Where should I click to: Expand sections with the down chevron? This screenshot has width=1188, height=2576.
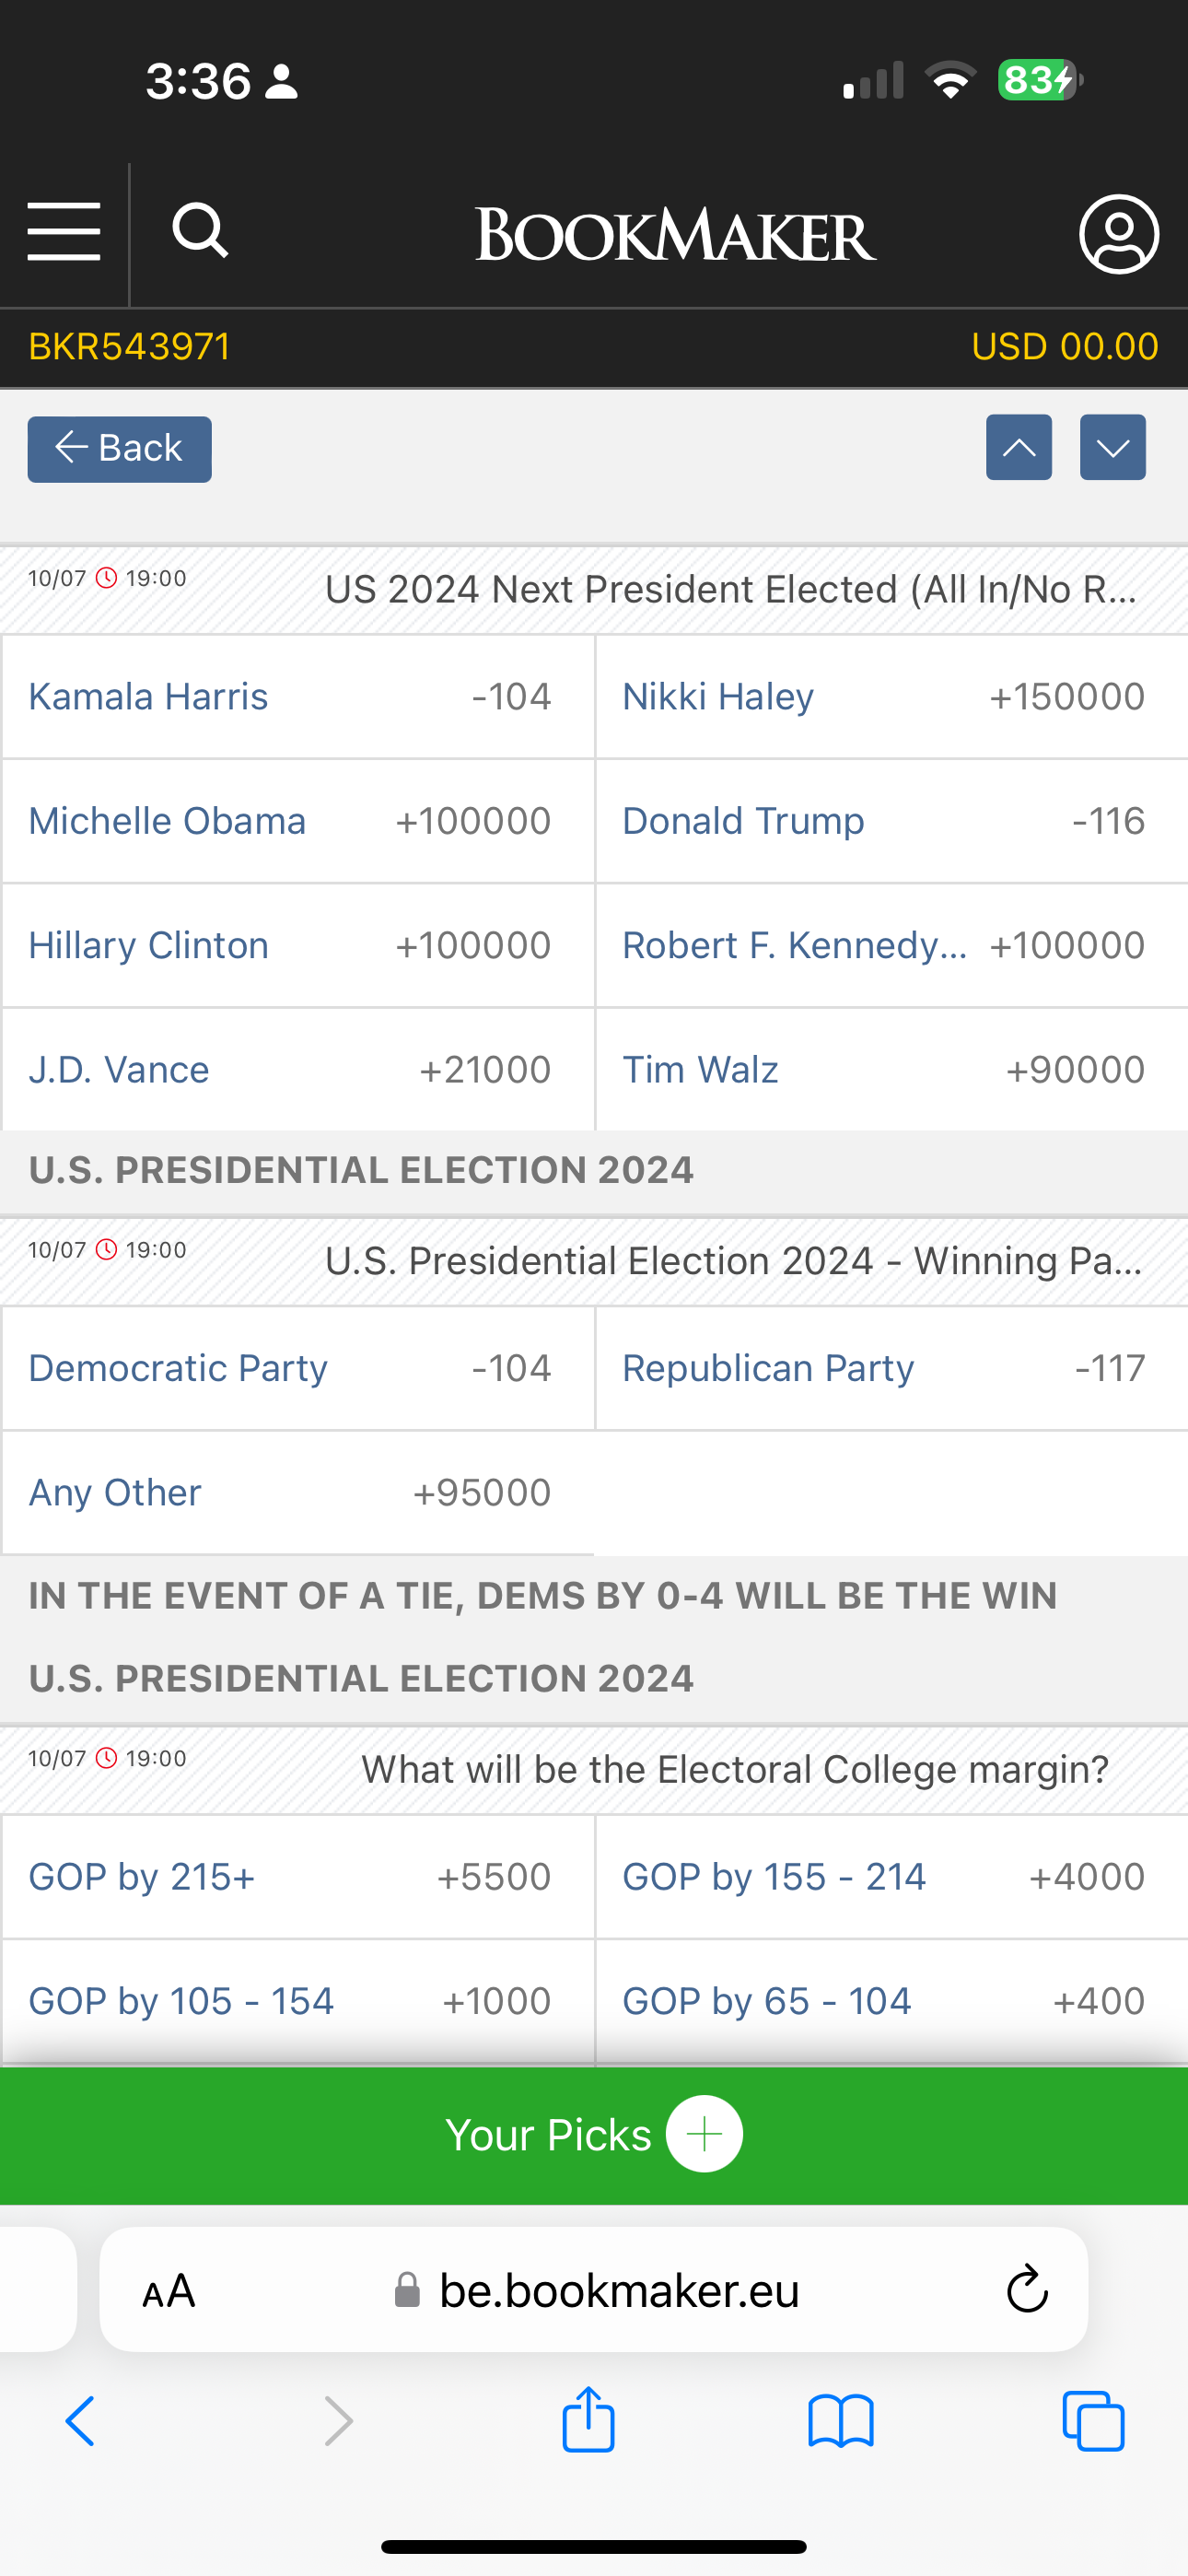pyautogui.click(x=1113, y=447)
